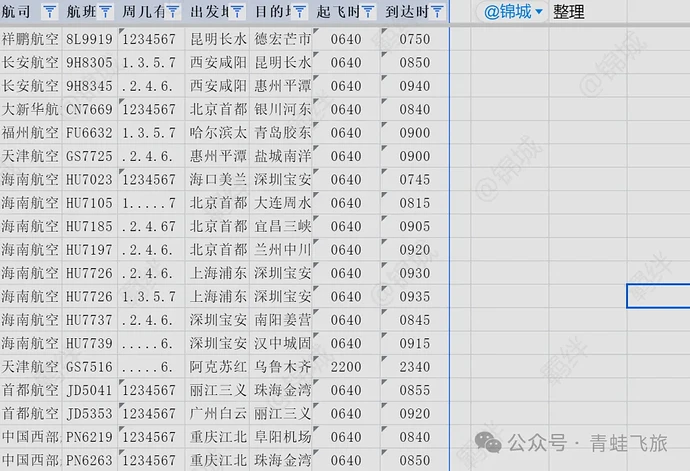Click arrival time cell 0935
Image resolution: width=690 pixels, height=471 pixels.
(x=415, y=296)
